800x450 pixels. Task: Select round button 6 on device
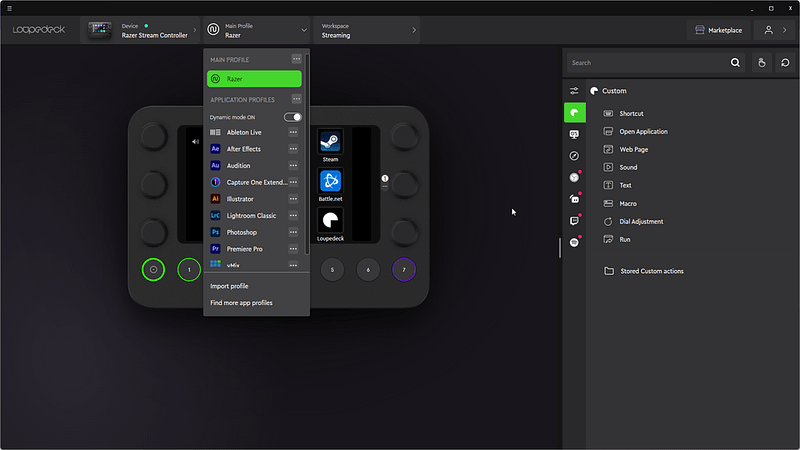coord(368,269)
